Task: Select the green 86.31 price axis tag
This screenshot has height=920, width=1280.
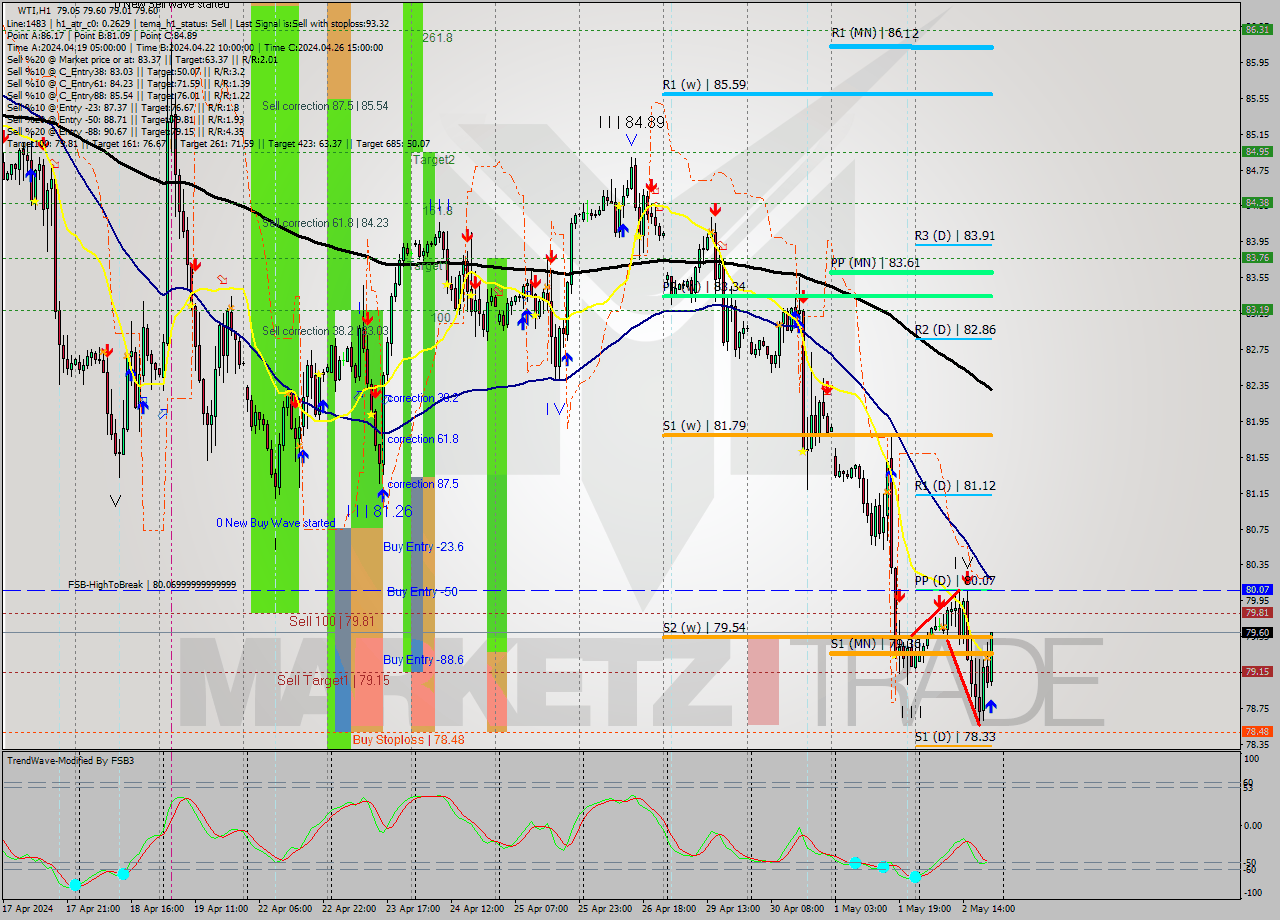Action: point(1257,29)
